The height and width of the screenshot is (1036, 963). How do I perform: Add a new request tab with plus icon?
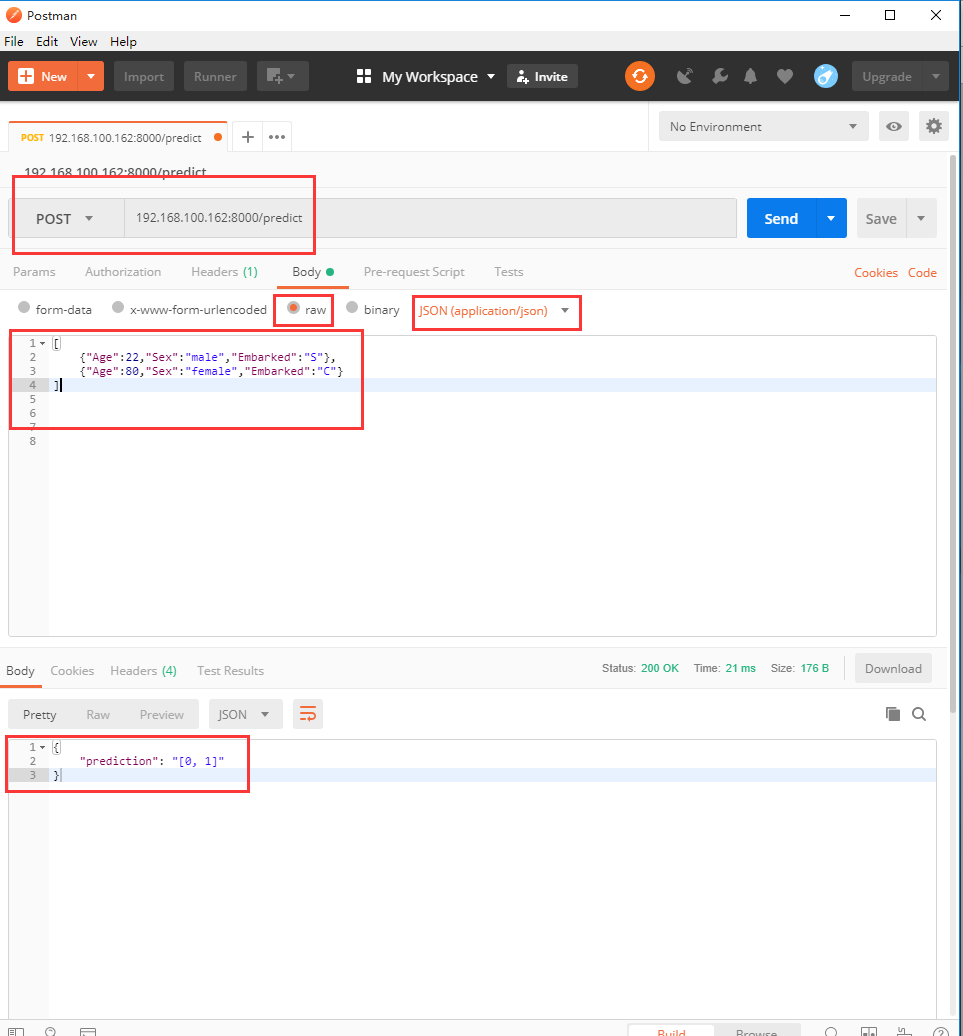(248, 137)
